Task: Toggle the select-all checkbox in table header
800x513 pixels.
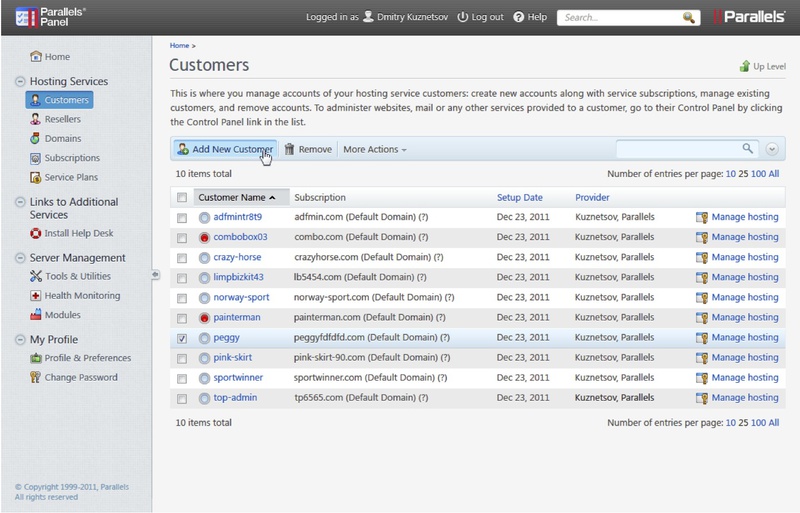Action: [x=181, y=197]
